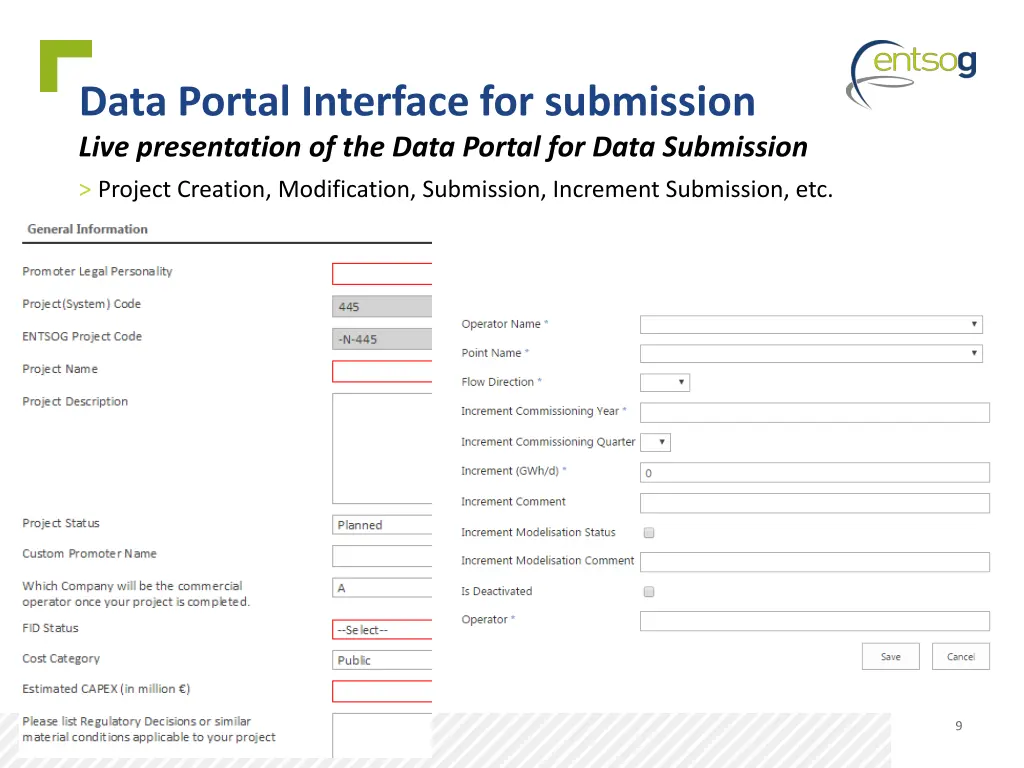Open the Project Status Planned dropdown
Screen dimensions: 1024x768
point(382,525)
